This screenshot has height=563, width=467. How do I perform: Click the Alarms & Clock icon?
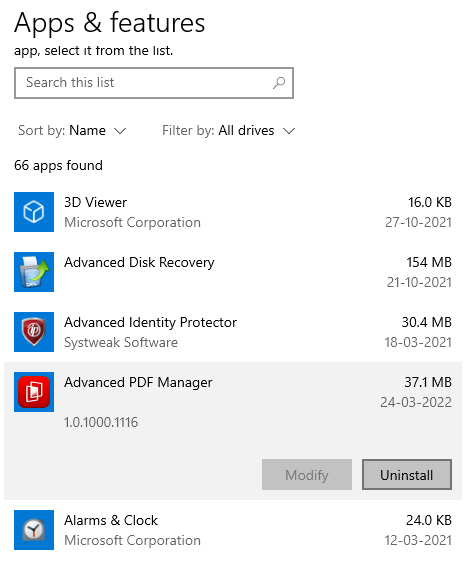click(x=34, y=530)
